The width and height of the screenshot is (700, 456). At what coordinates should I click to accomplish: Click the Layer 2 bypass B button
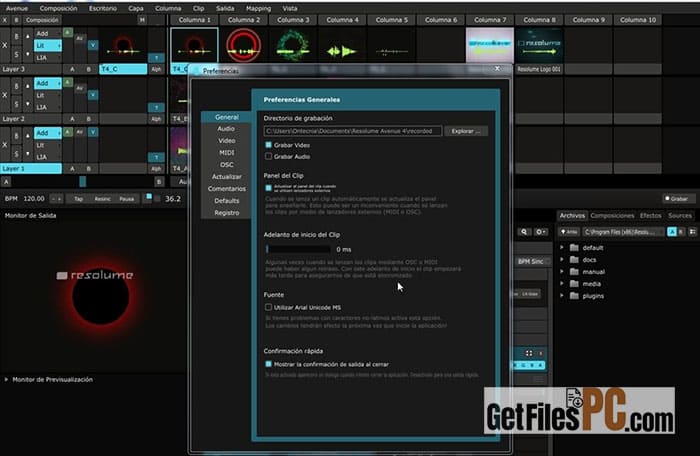pos(17,86)
